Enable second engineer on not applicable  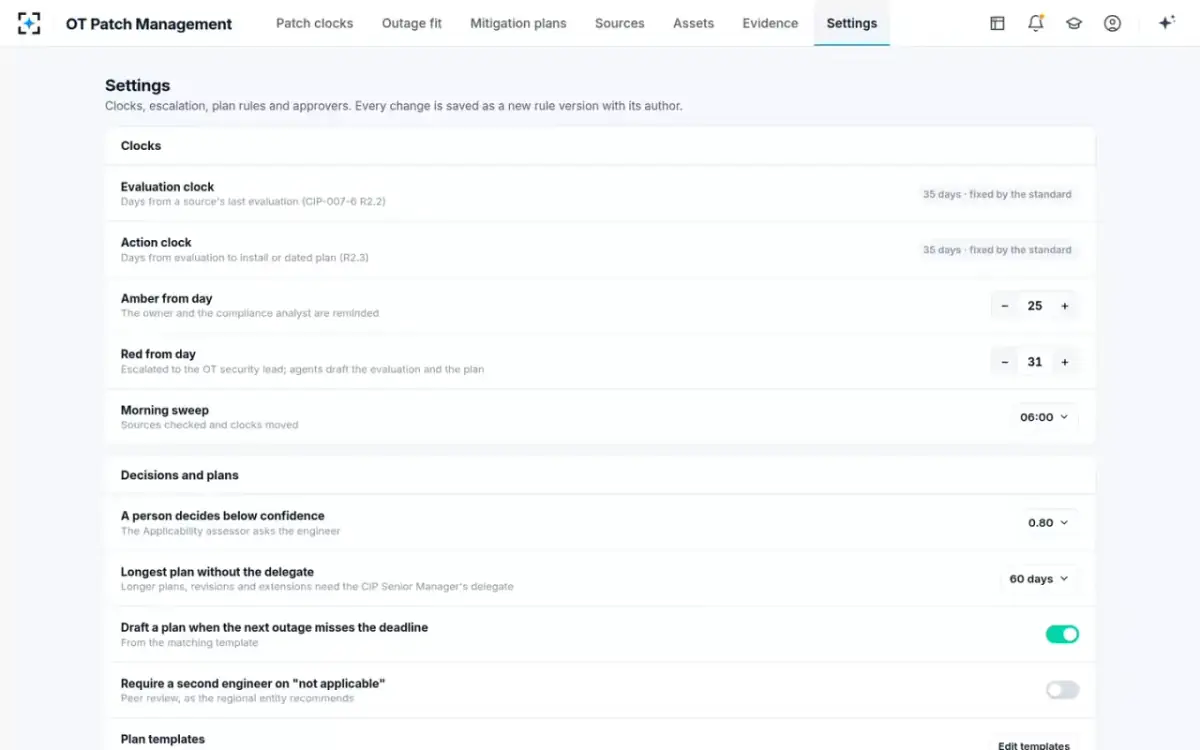tap(1062, 690)
